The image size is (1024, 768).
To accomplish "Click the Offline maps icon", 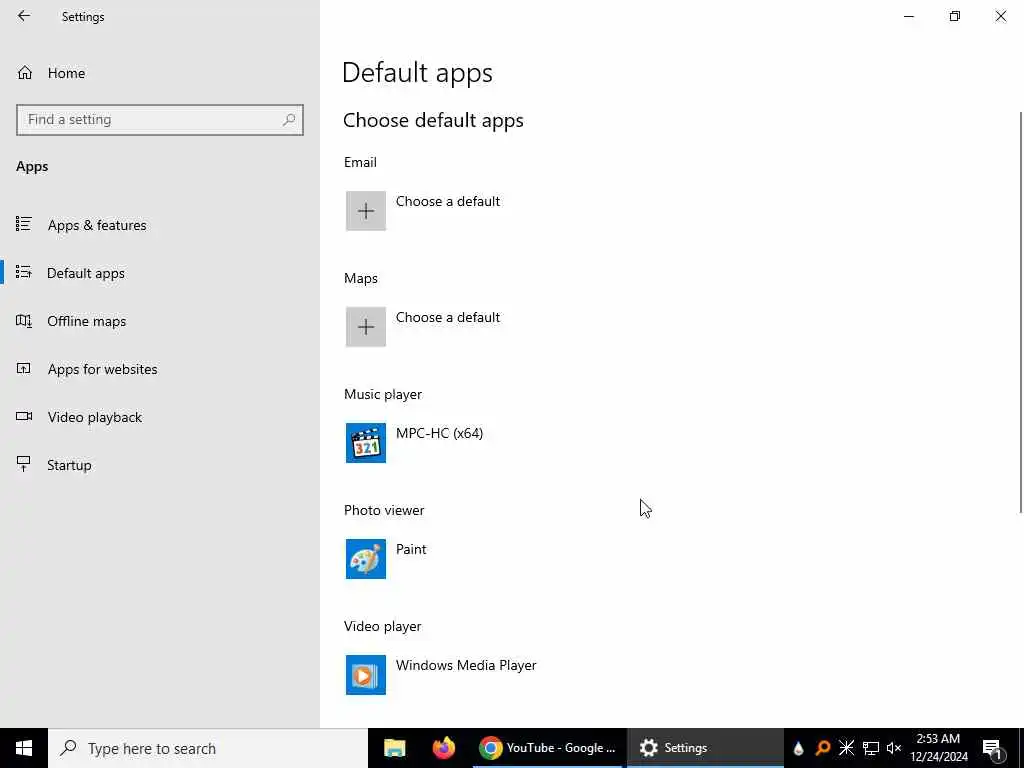I will point(24,321).
